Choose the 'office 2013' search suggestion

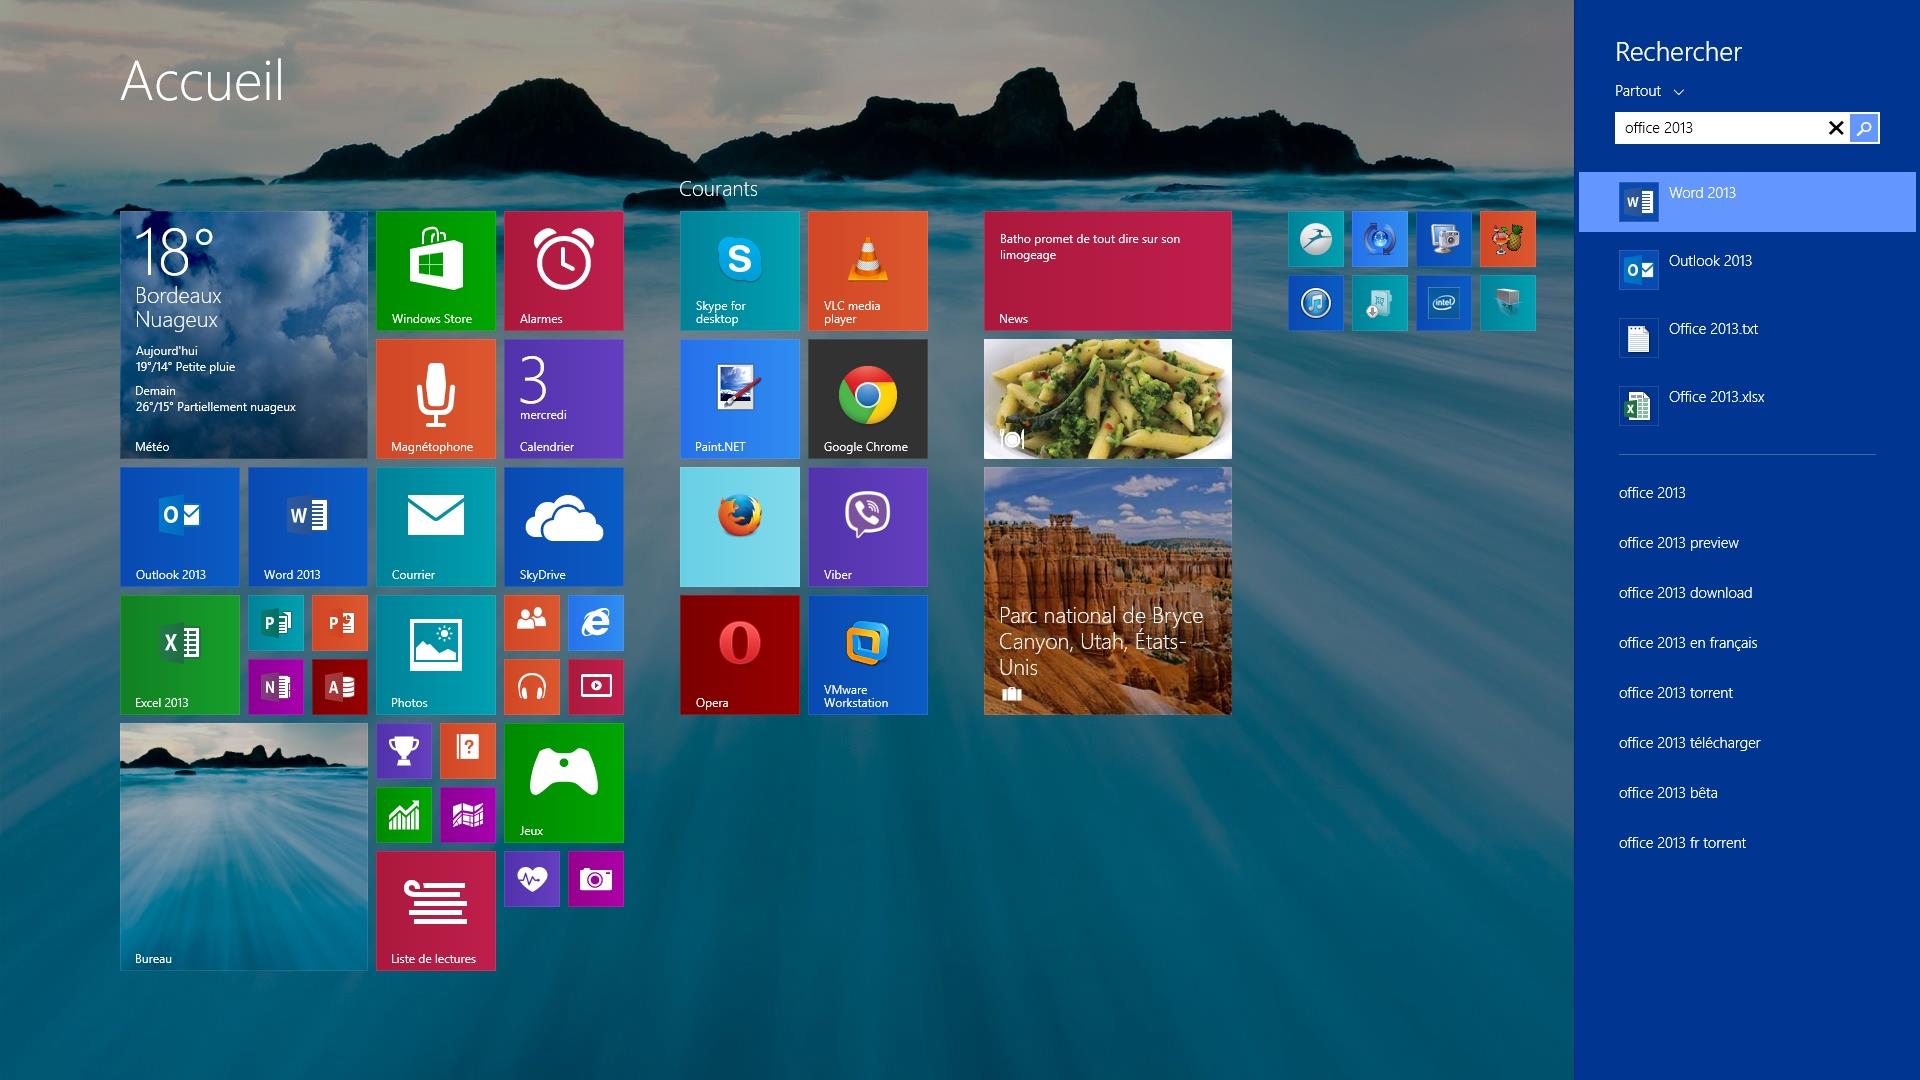tap(1652, 493)
